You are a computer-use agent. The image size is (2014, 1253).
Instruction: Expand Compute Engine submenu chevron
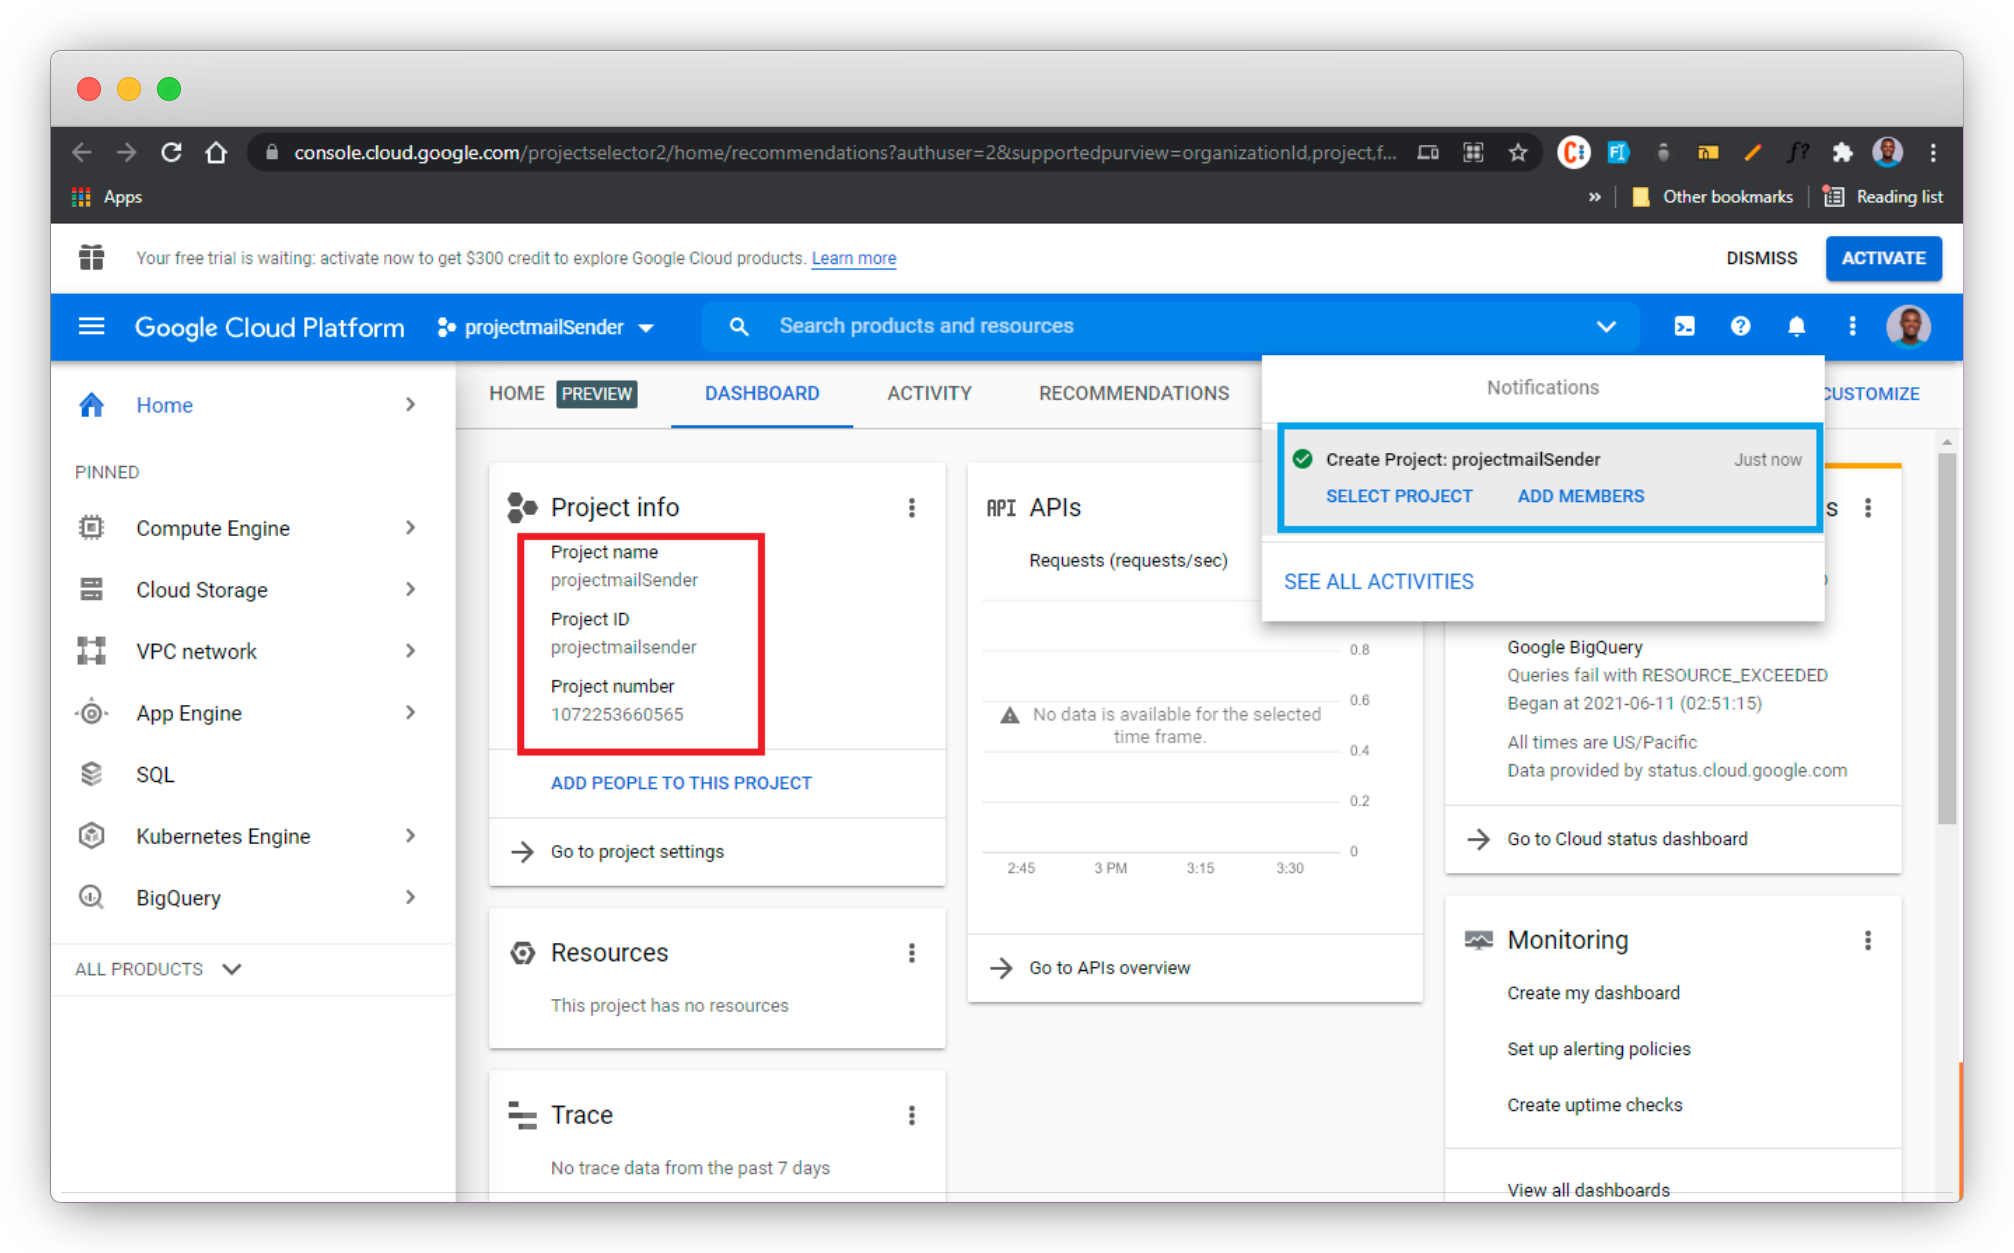tap(410, 528)
